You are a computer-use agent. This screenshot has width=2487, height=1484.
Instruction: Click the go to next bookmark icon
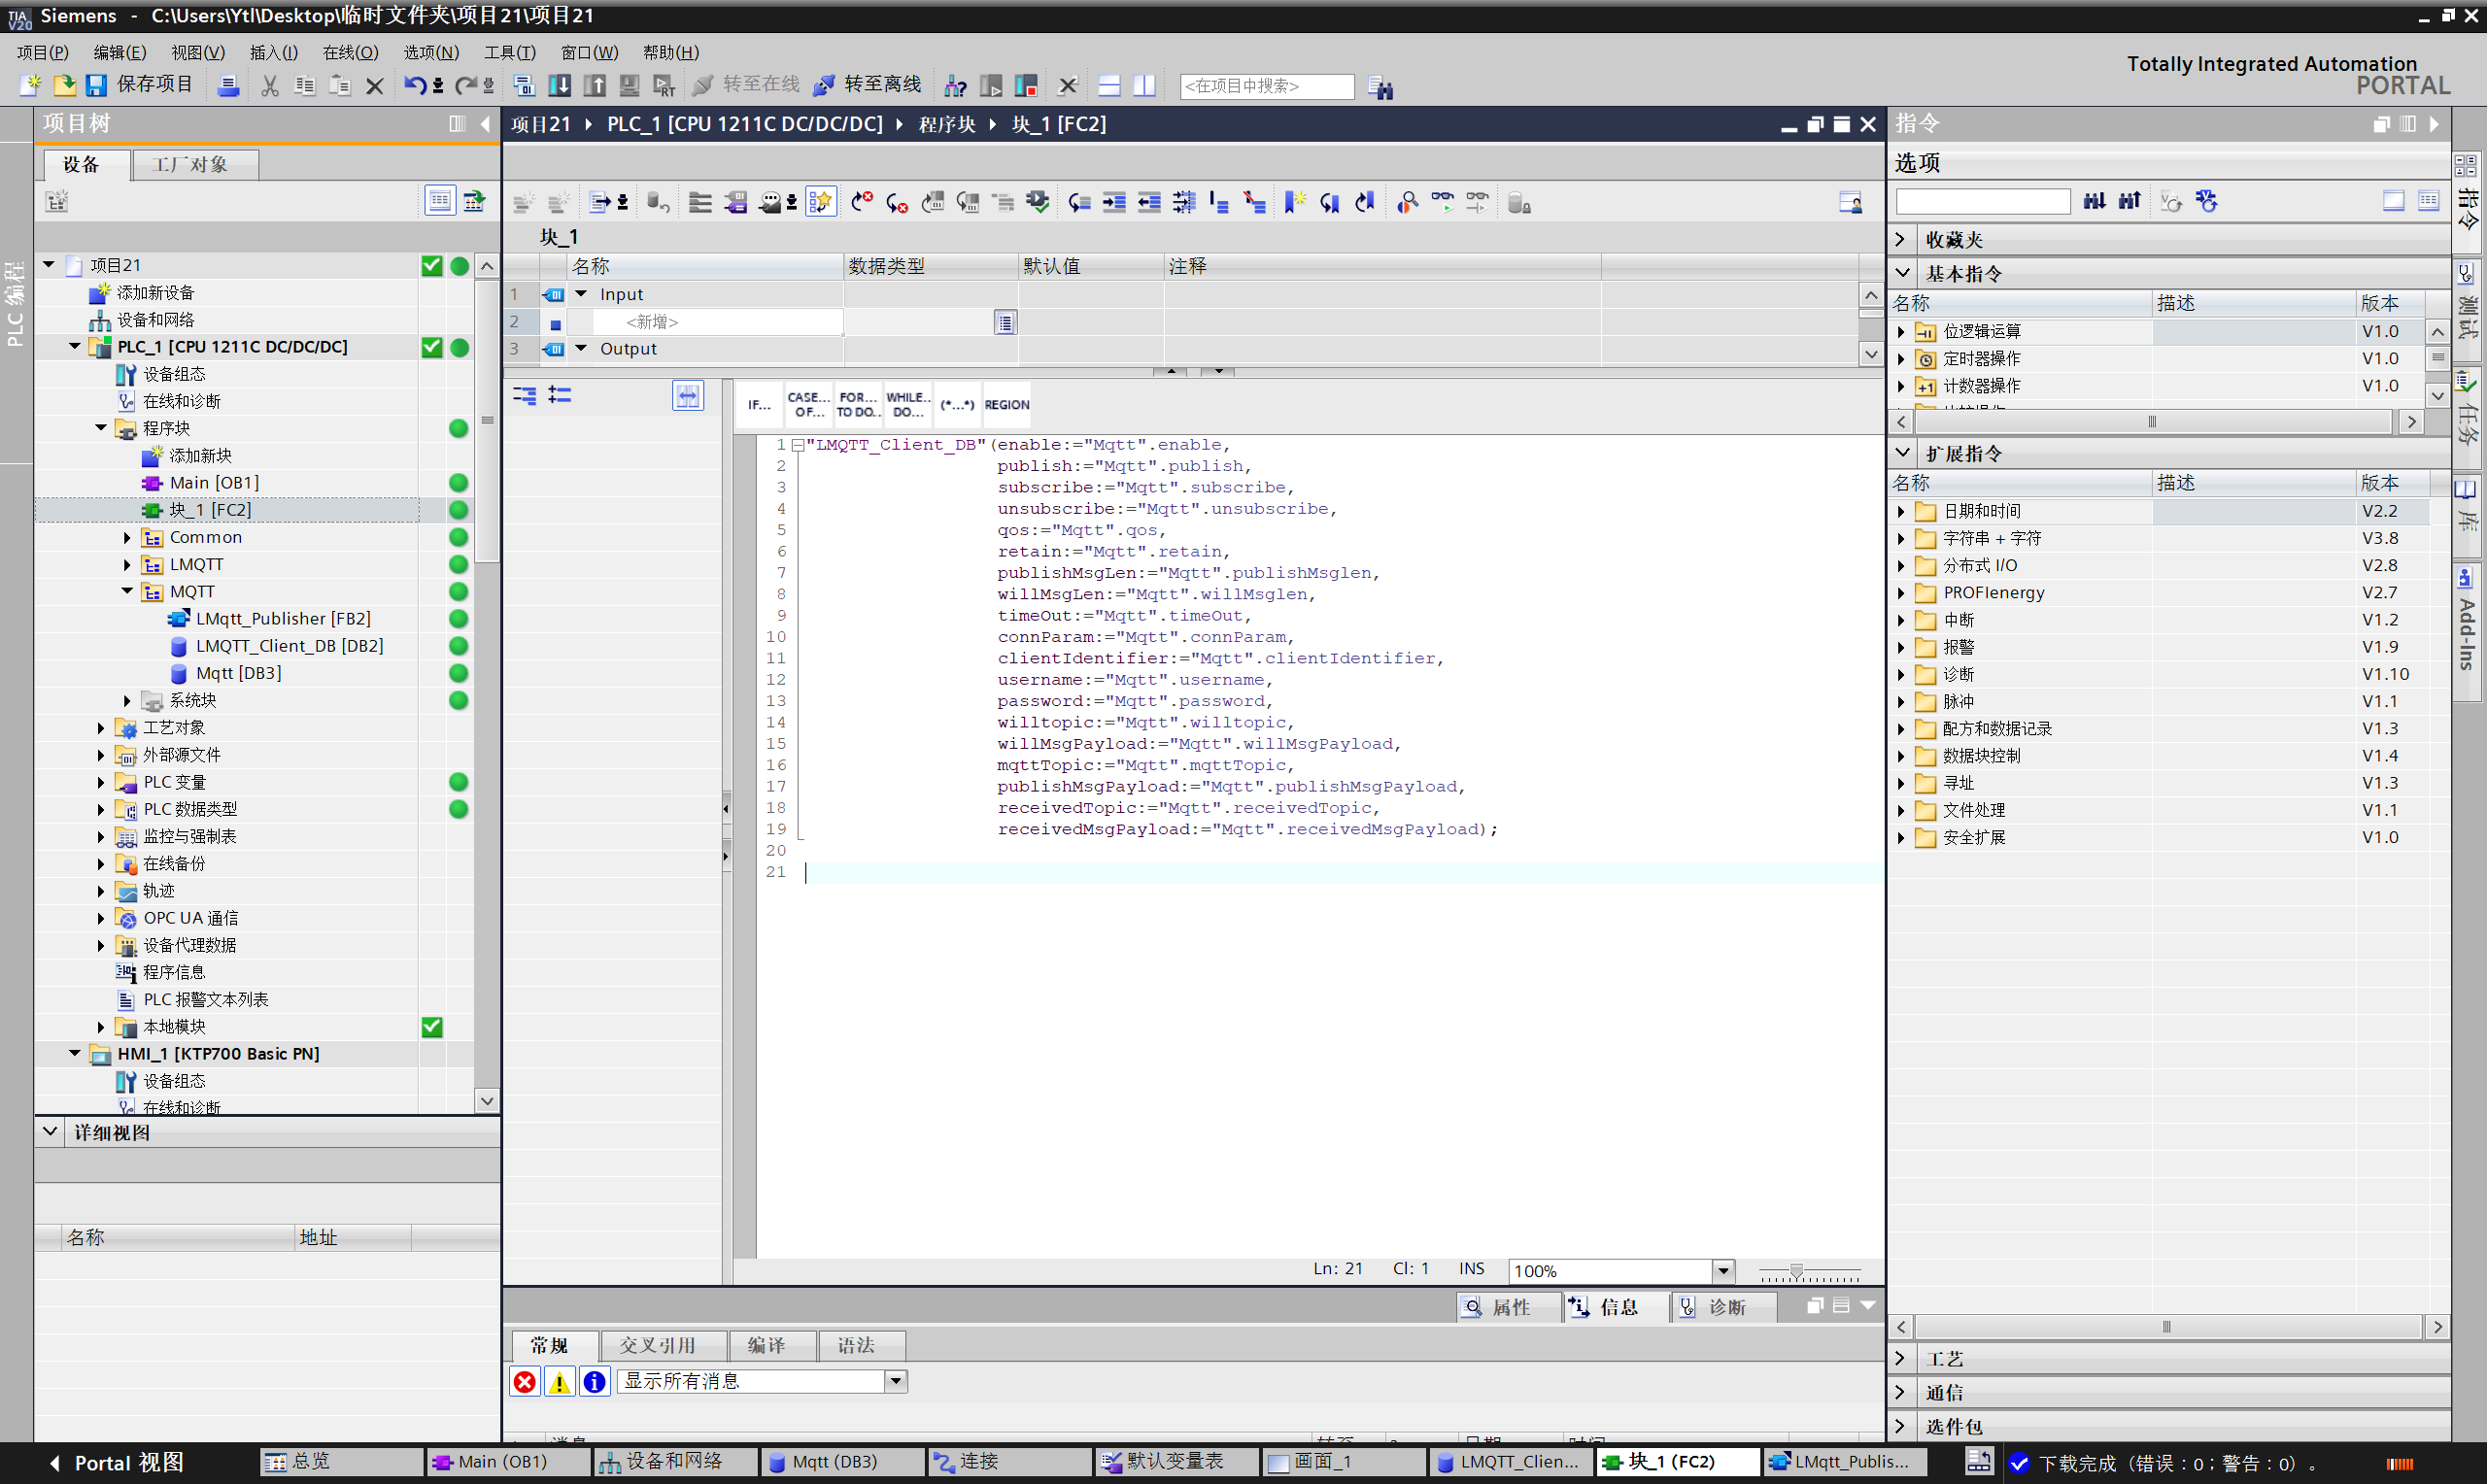[x=1329, y=203]
